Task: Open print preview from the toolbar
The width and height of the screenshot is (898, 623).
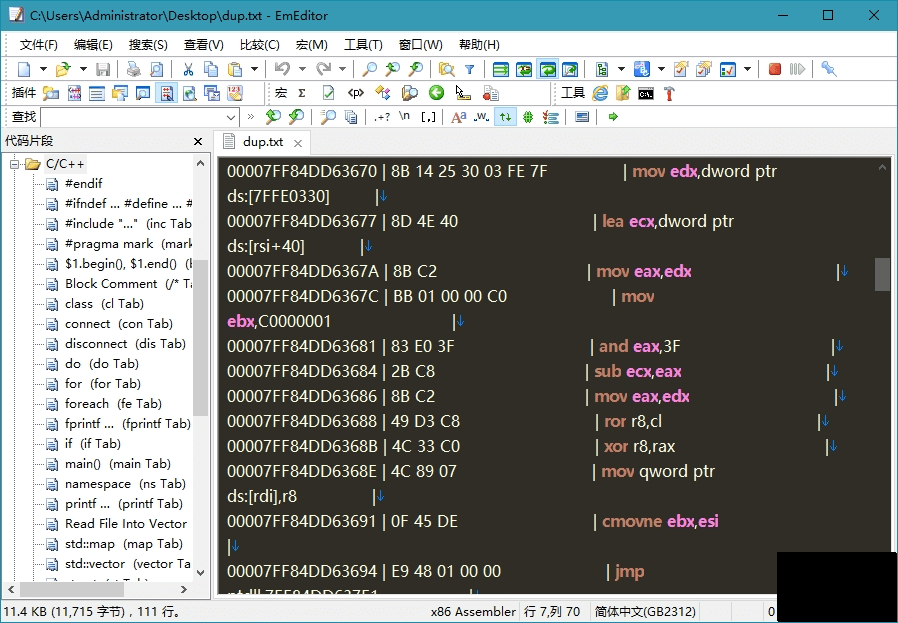Action: (x=156, y=69)
